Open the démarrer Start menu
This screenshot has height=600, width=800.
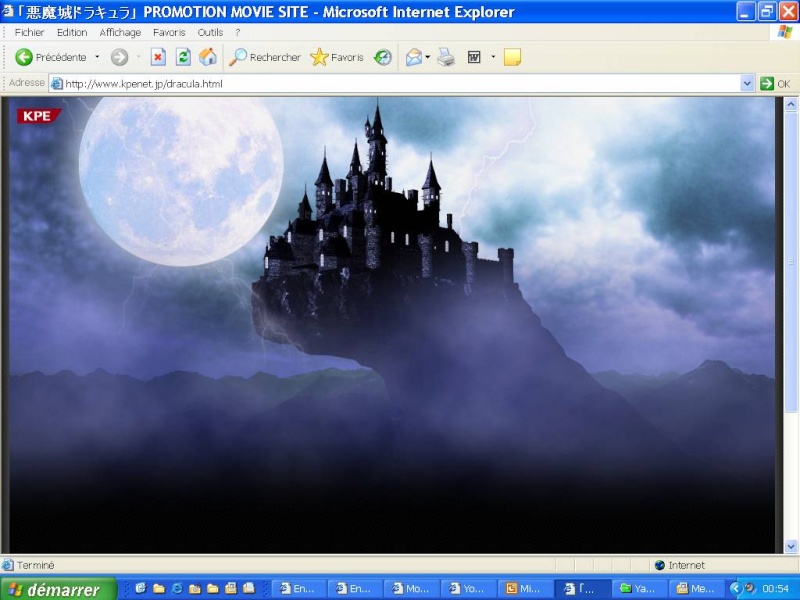pyautogui.click(x=59, y=589)
